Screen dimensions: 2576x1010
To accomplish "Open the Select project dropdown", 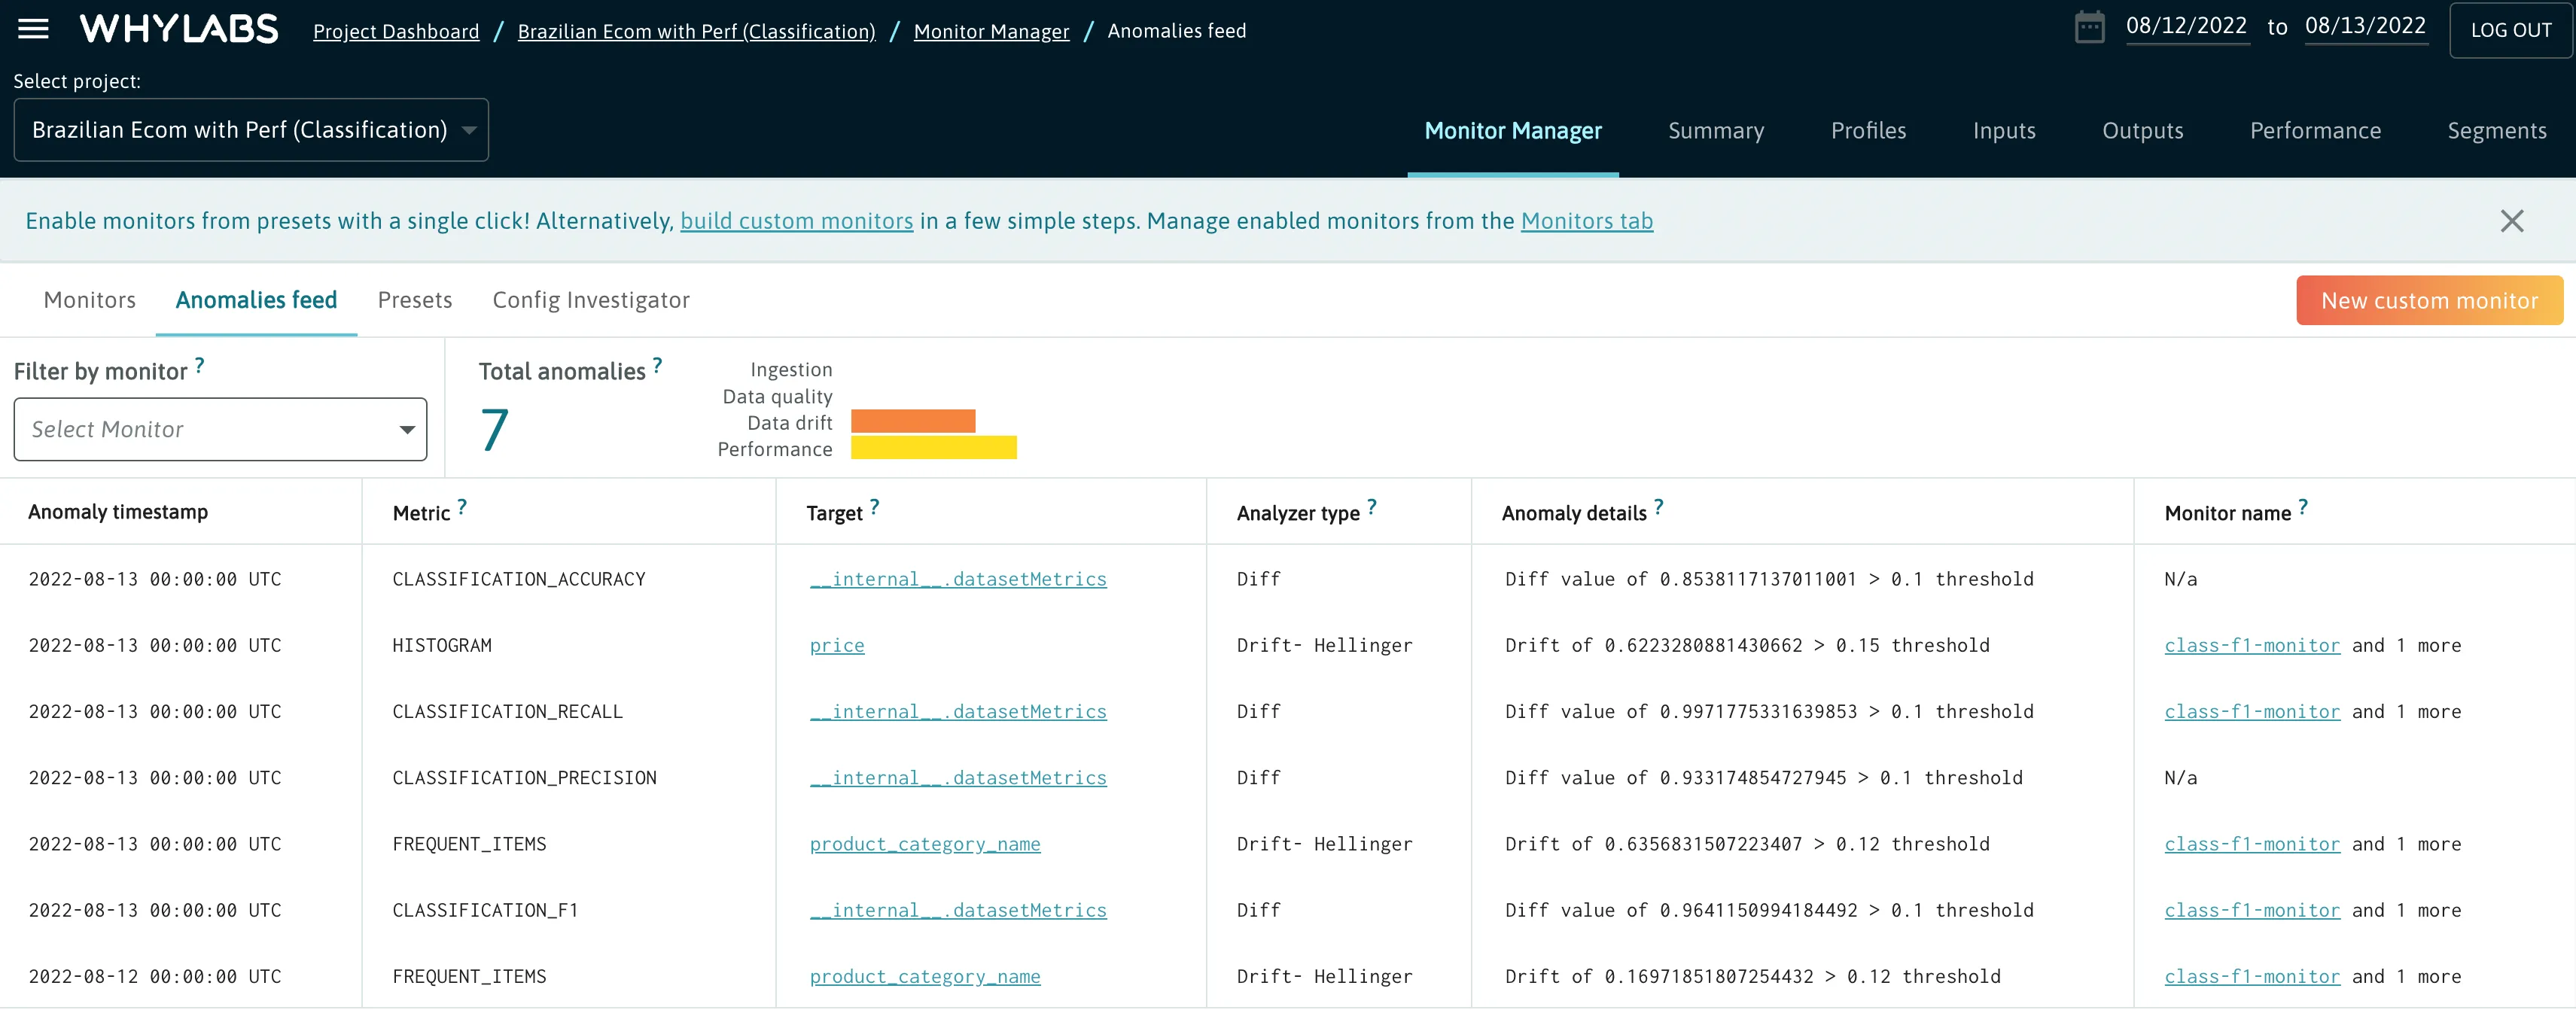I will click(x=250, y=130).
